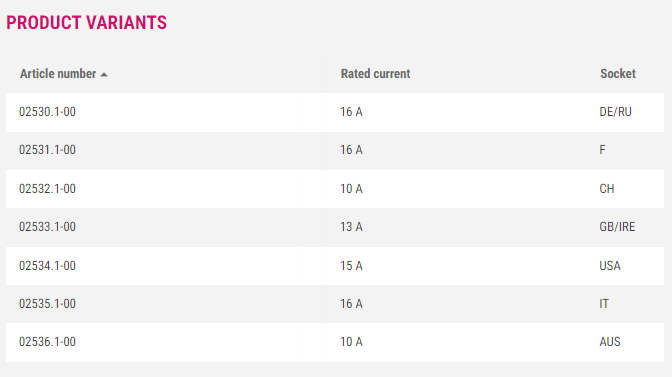
Task: Select article number 02533.1-00
Action: click(47, 227)
